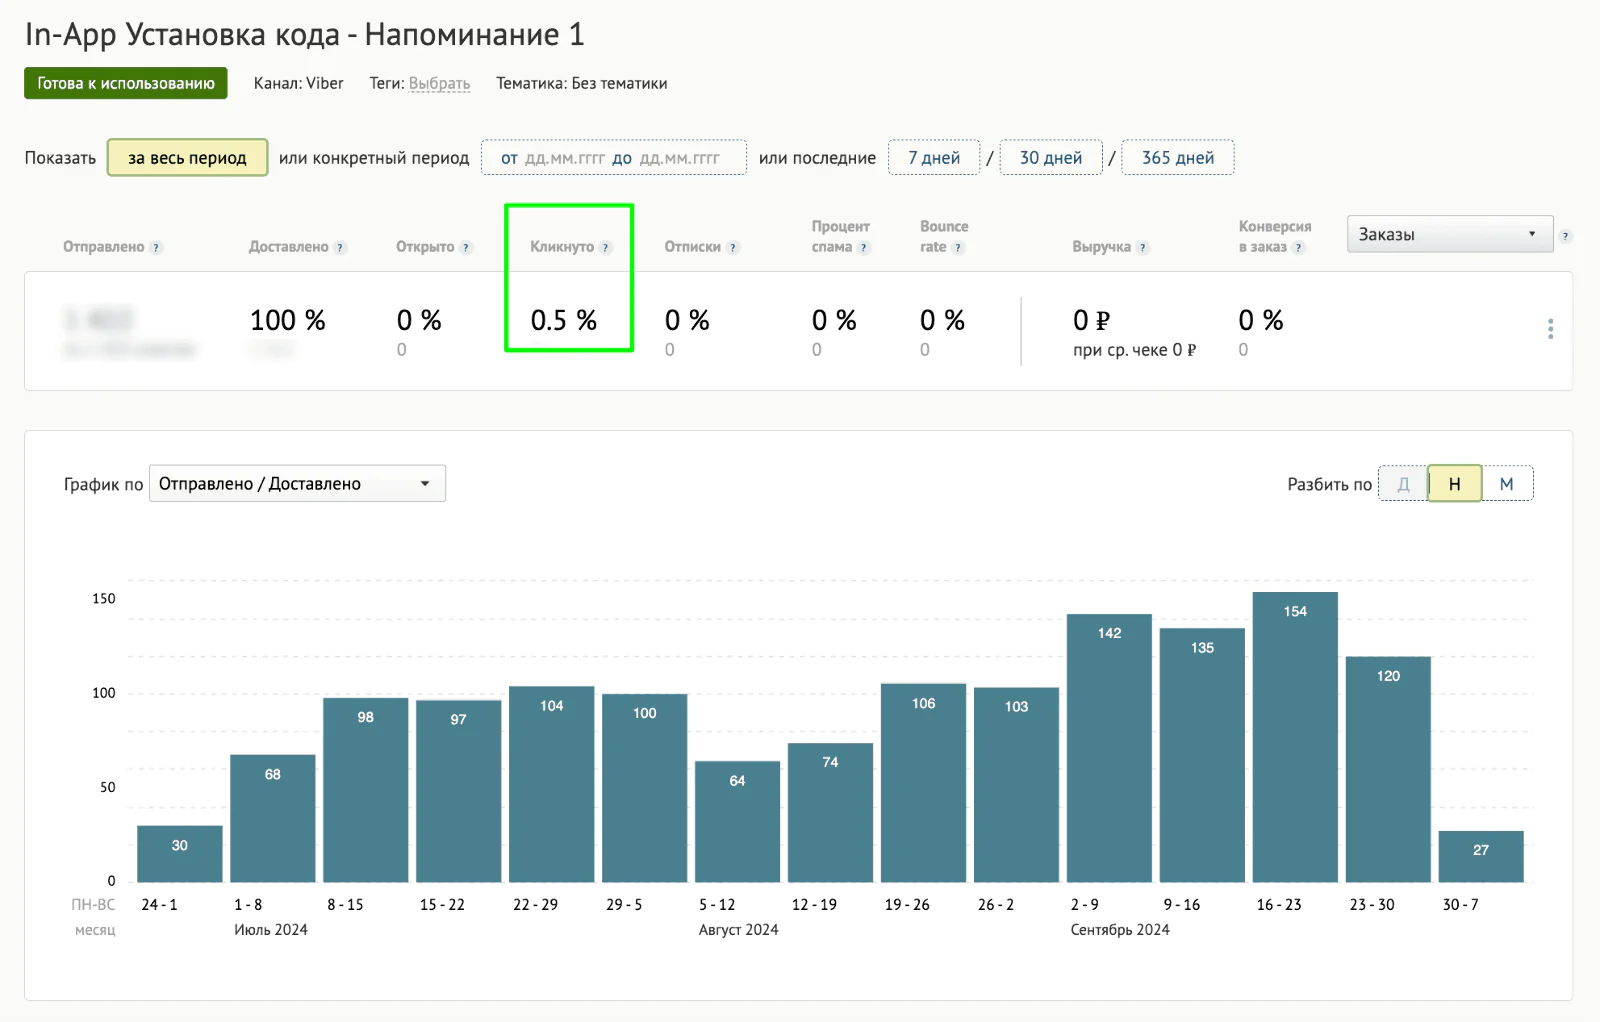Split chart by month (М)
Screen dimensions: 1600x1022
point(1507,484)
